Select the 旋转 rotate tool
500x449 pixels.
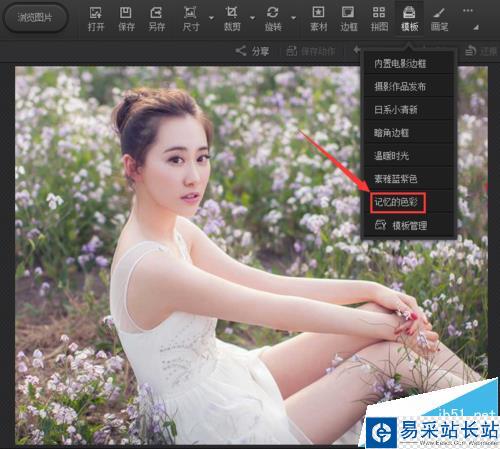273,19
